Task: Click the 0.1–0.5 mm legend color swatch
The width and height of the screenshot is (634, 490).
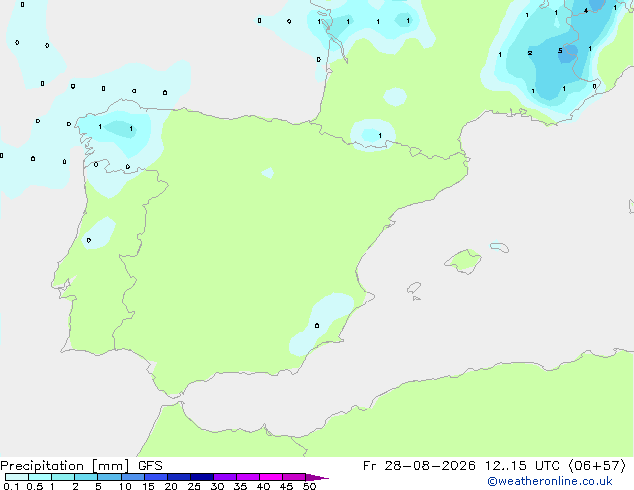Action: click(x=17, y=477)
